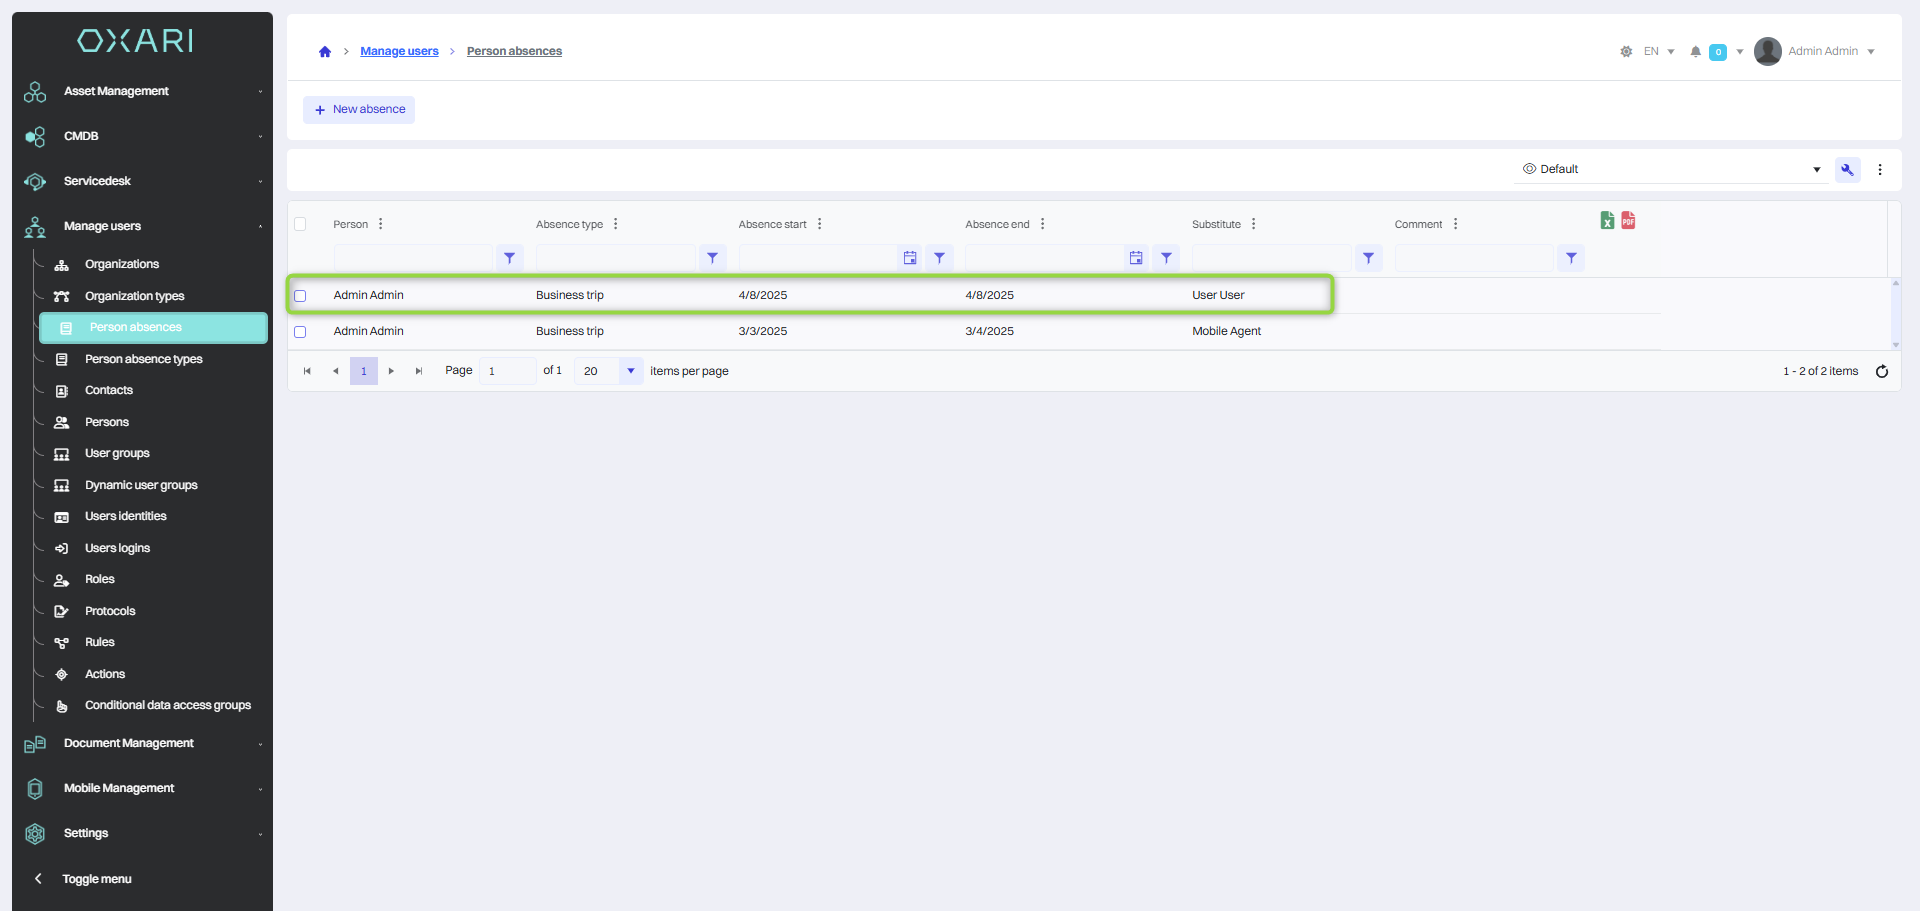Open items per page dropdown
Viewport: 1920px width, 911px height.
coord(630,371)
